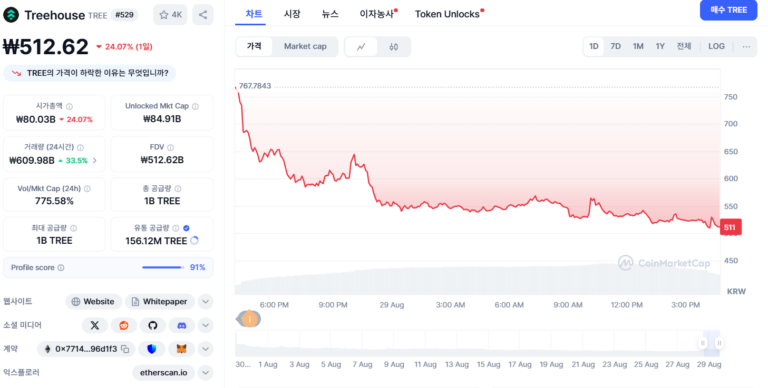Open the Reddit social link
Screen dimensions: 768x388
(x=123, y=325)
